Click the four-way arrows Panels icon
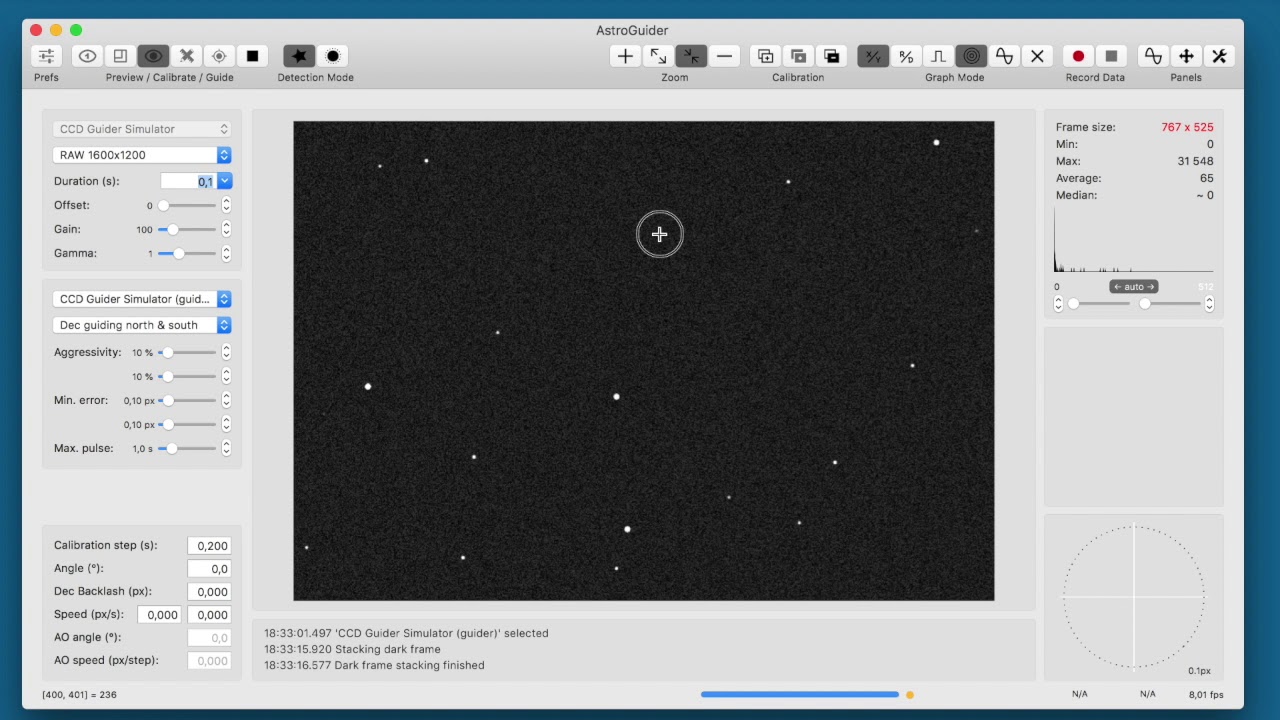This screenshot has width=1280, height=720. click(1186, 56)
